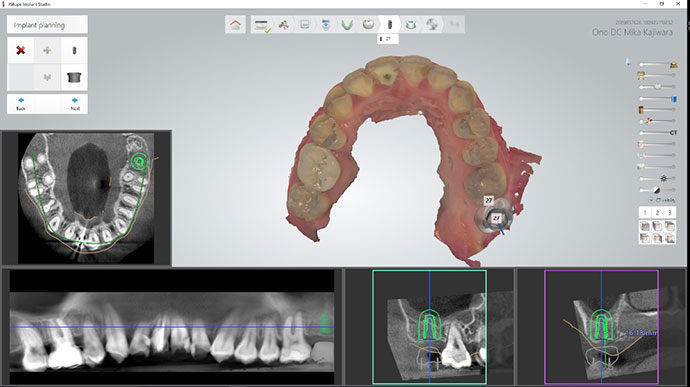Adjust the nerve markers visibility slider
The image size is (690, 387).
coord(657,121)
